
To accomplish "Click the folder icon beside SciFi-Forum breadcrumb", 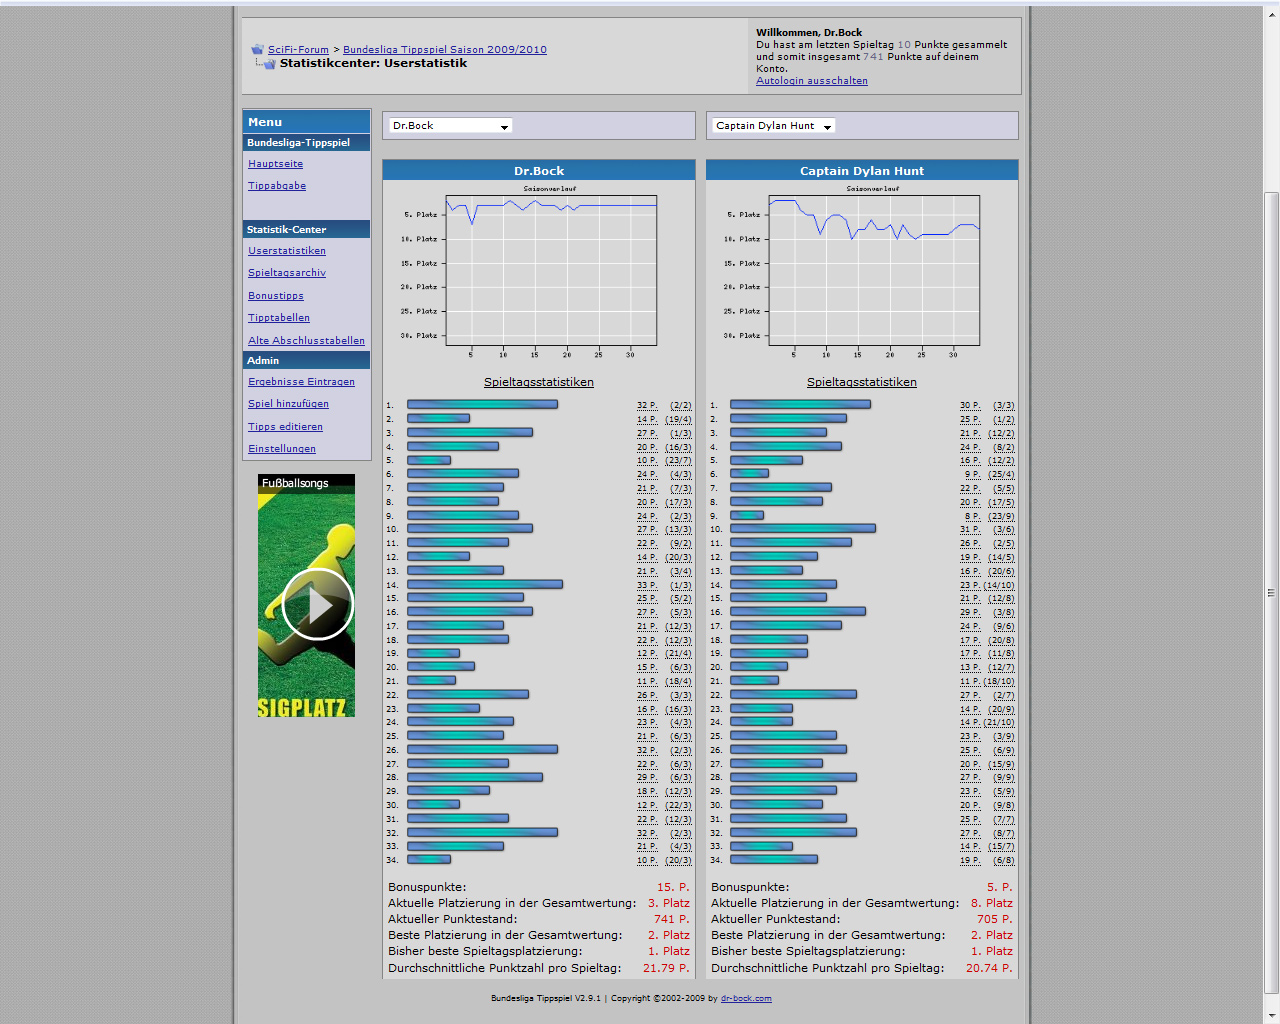I will click(x=257, y=49).
